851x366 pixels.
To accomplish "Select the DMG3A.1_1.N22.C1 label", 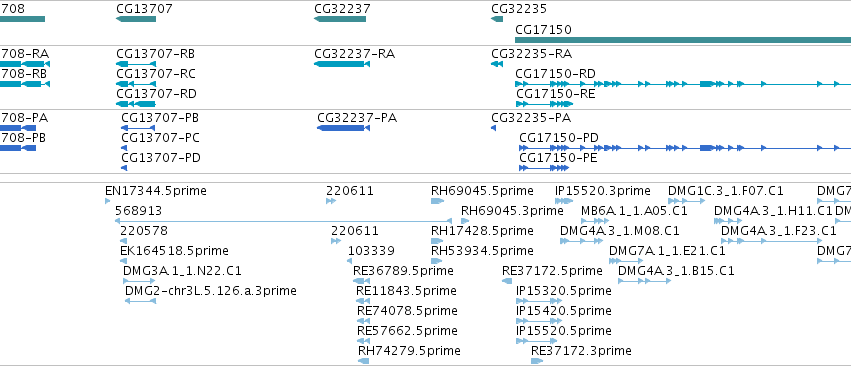I will click(x=182, y=271).
